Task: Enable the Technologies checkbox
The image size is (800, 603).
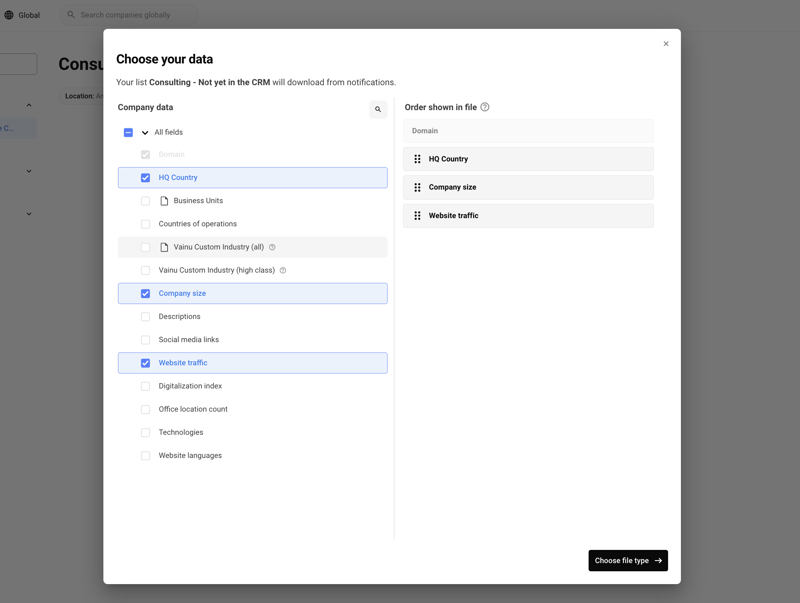Action: tap(145, 433)
